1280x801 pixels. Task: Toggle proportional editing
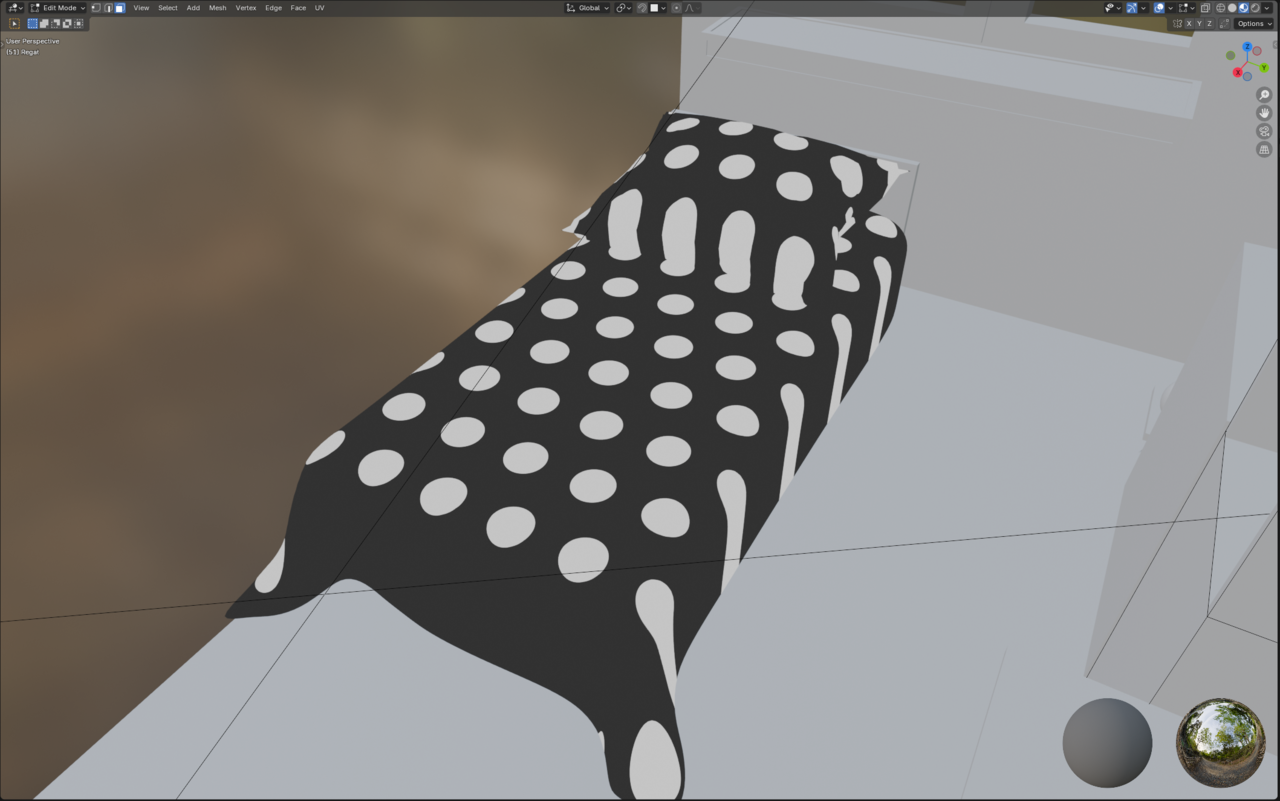[x=677, y=8]
